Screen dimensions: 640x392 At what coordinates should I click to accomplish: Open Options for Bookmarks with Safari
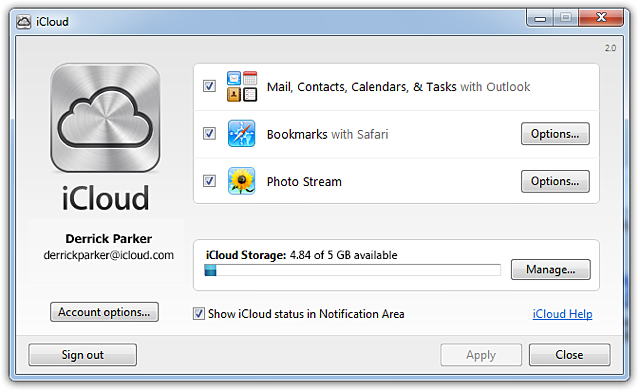coord(555,134)
